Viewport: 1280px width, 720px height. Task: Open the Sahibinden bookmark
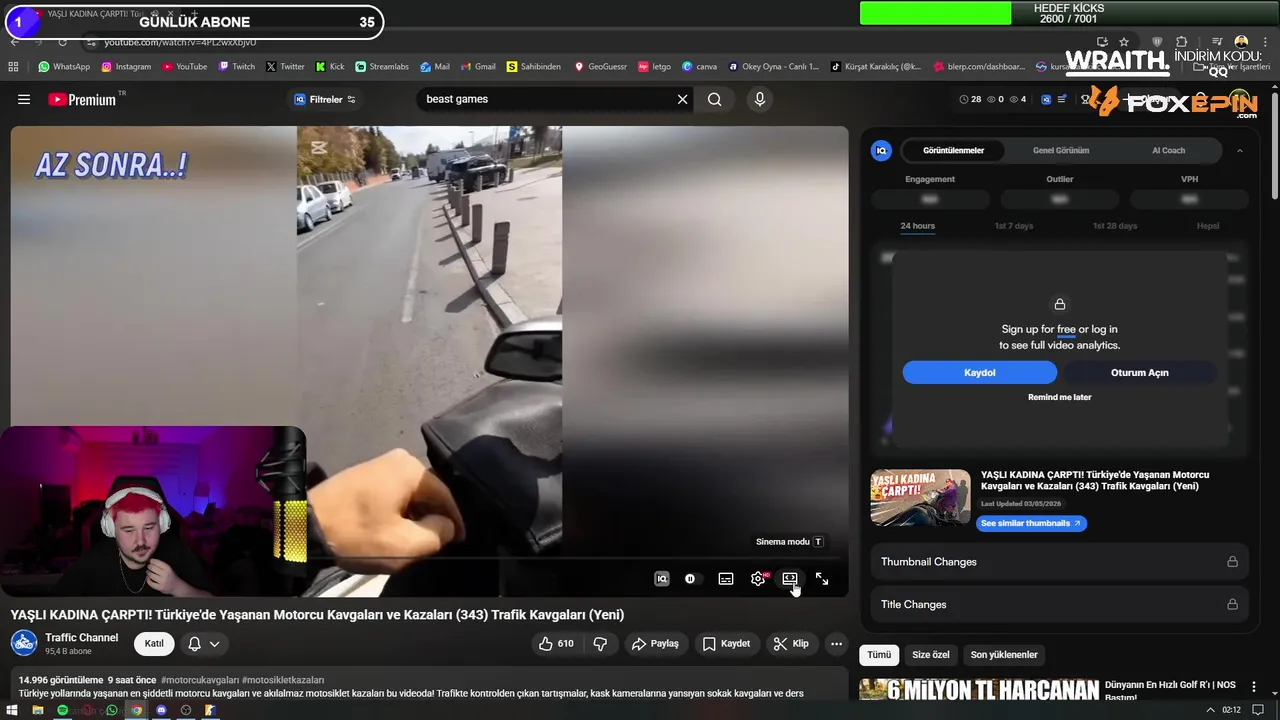pyautogui.click(x=533, y=67)
